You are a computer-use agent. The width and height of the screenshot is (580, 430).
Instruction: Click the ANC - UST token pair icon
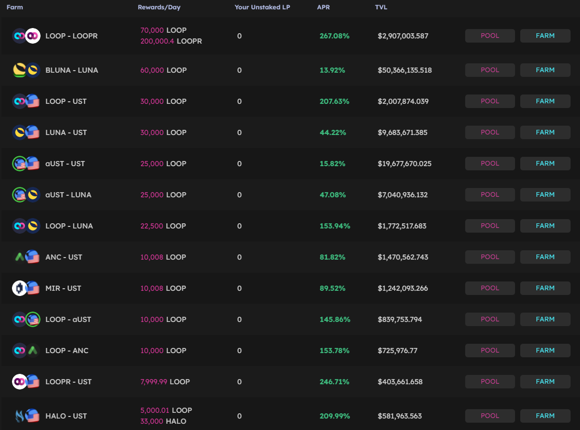point(26,257)
